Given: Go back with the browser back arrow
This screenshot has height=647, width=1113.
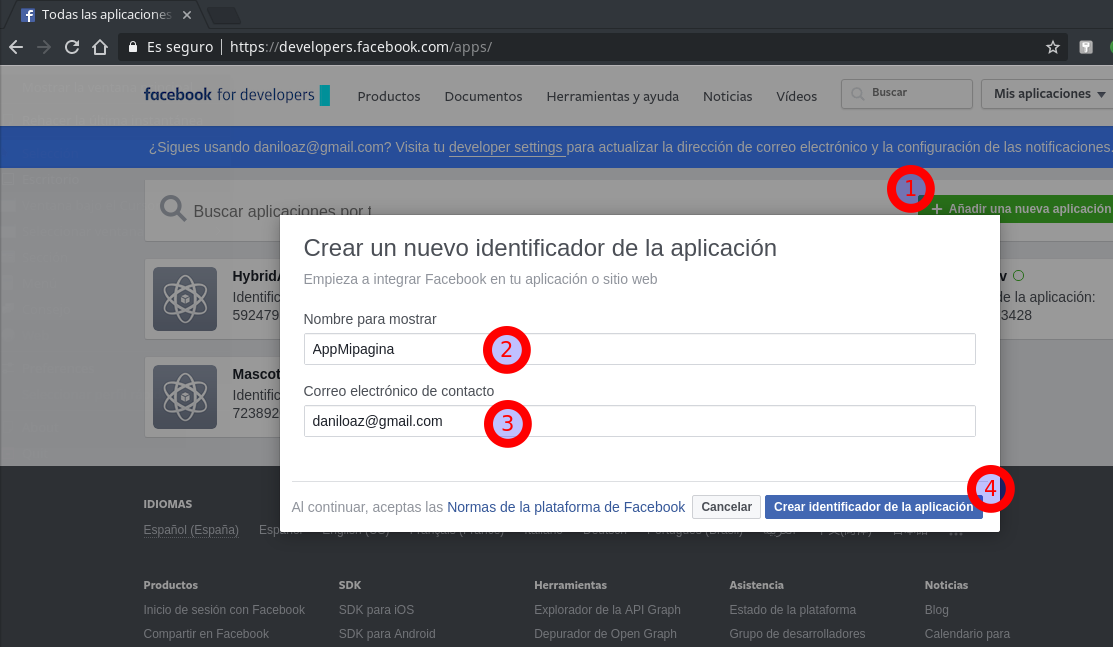Looking at the screenshot, I should tap(16, 47).
